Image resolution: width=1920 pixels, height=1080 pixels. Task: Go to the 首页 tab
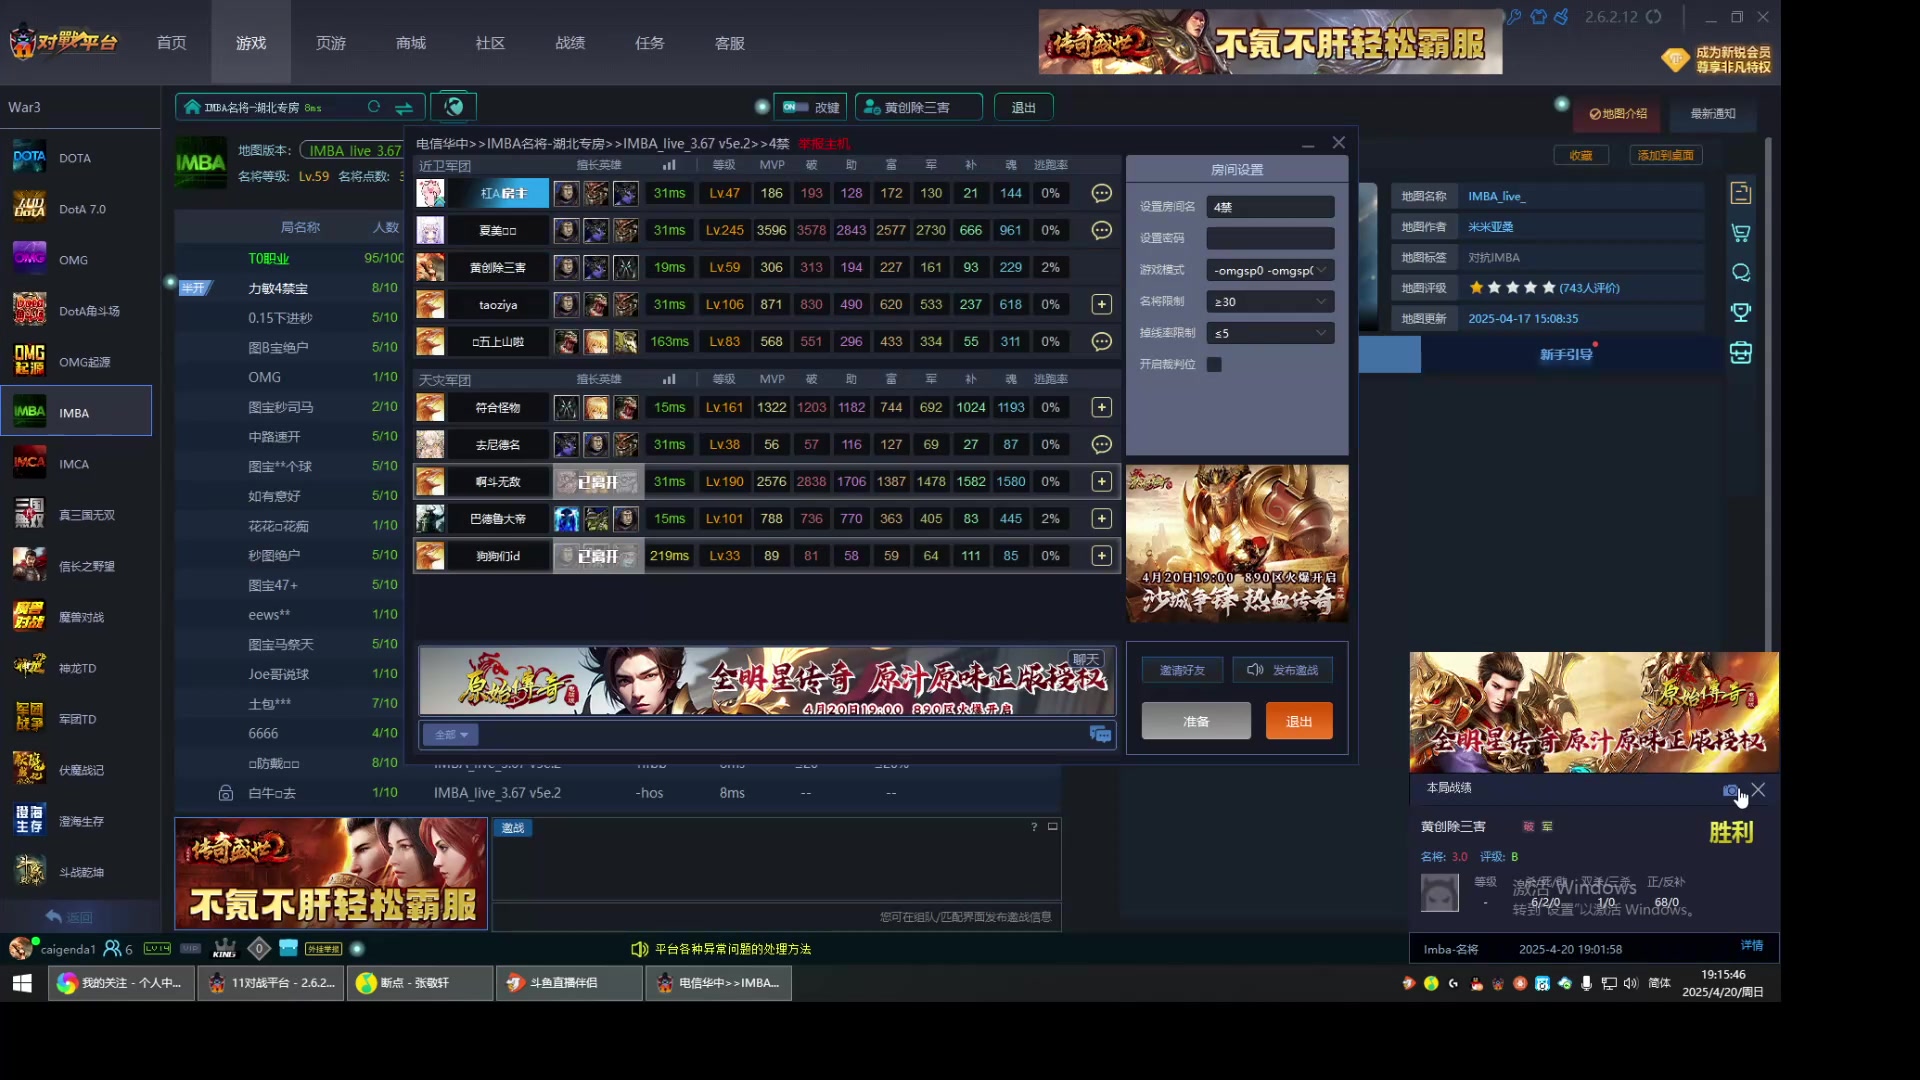pos(171,43)
